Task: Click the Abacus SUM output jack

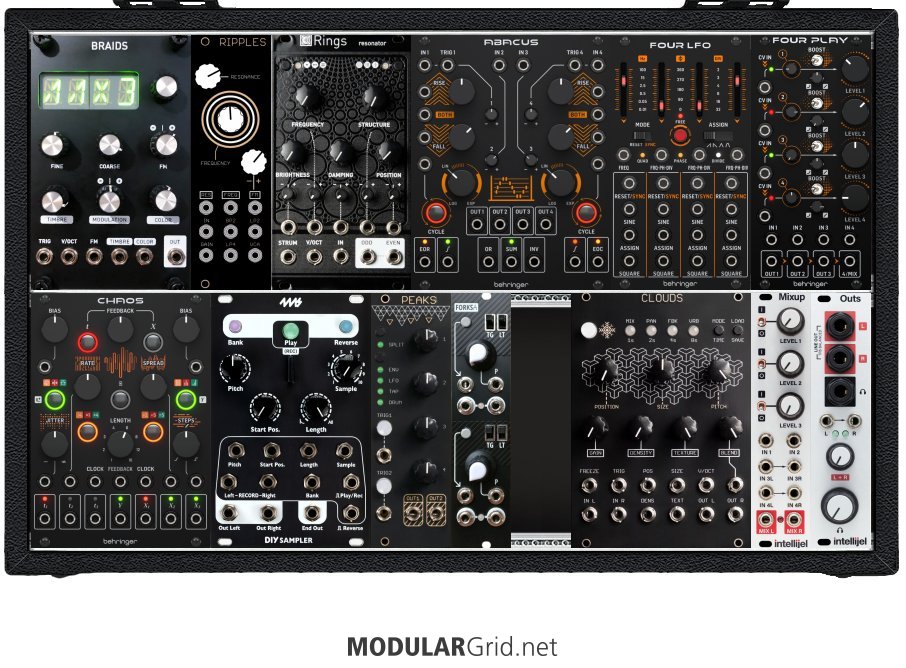Action: 511,262
